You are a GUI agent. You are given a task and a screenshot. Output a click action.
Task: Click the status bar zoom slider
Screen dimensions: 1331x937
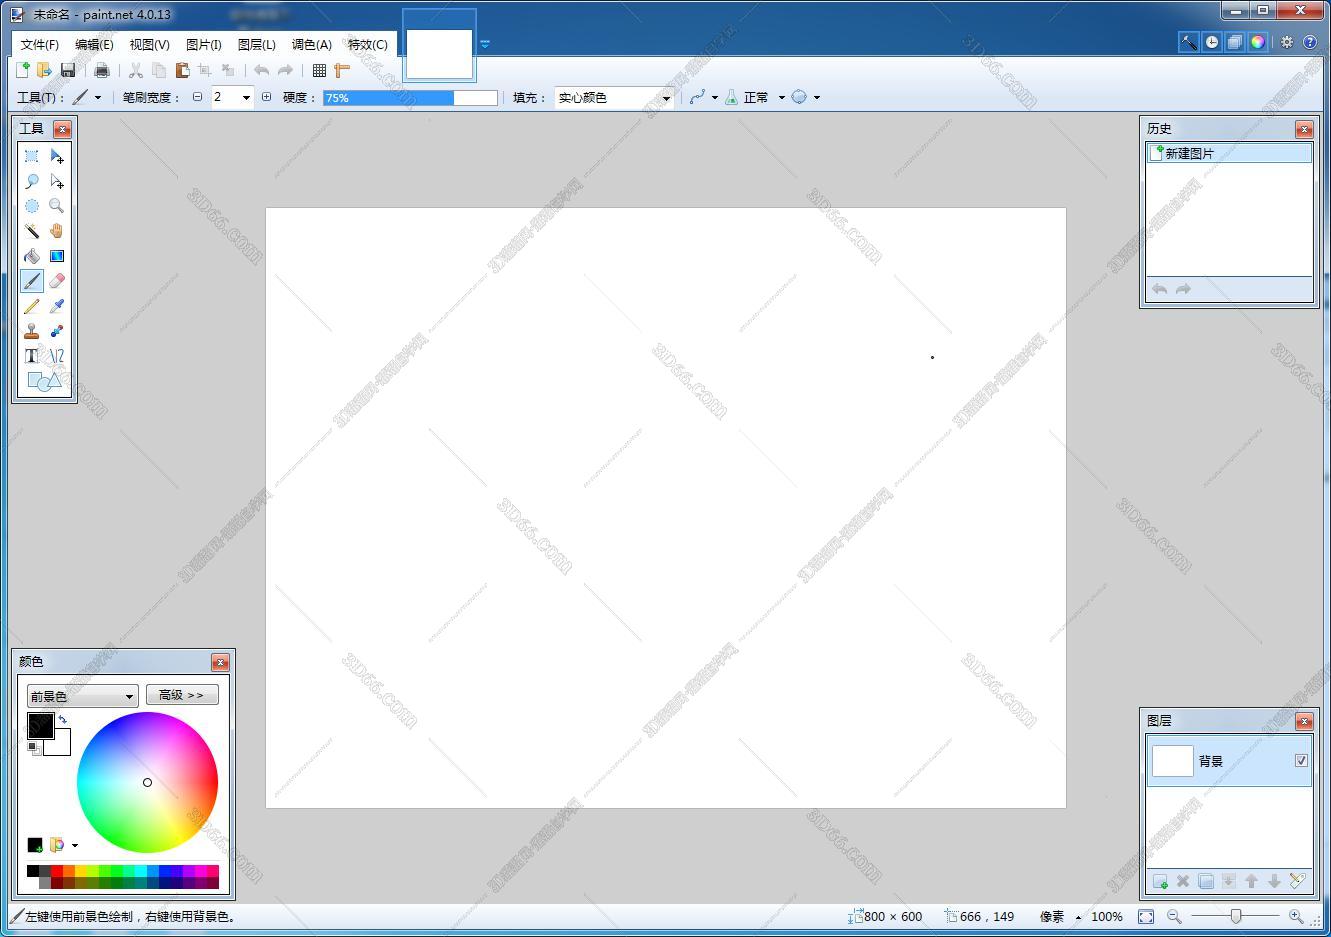(1236, 916)
